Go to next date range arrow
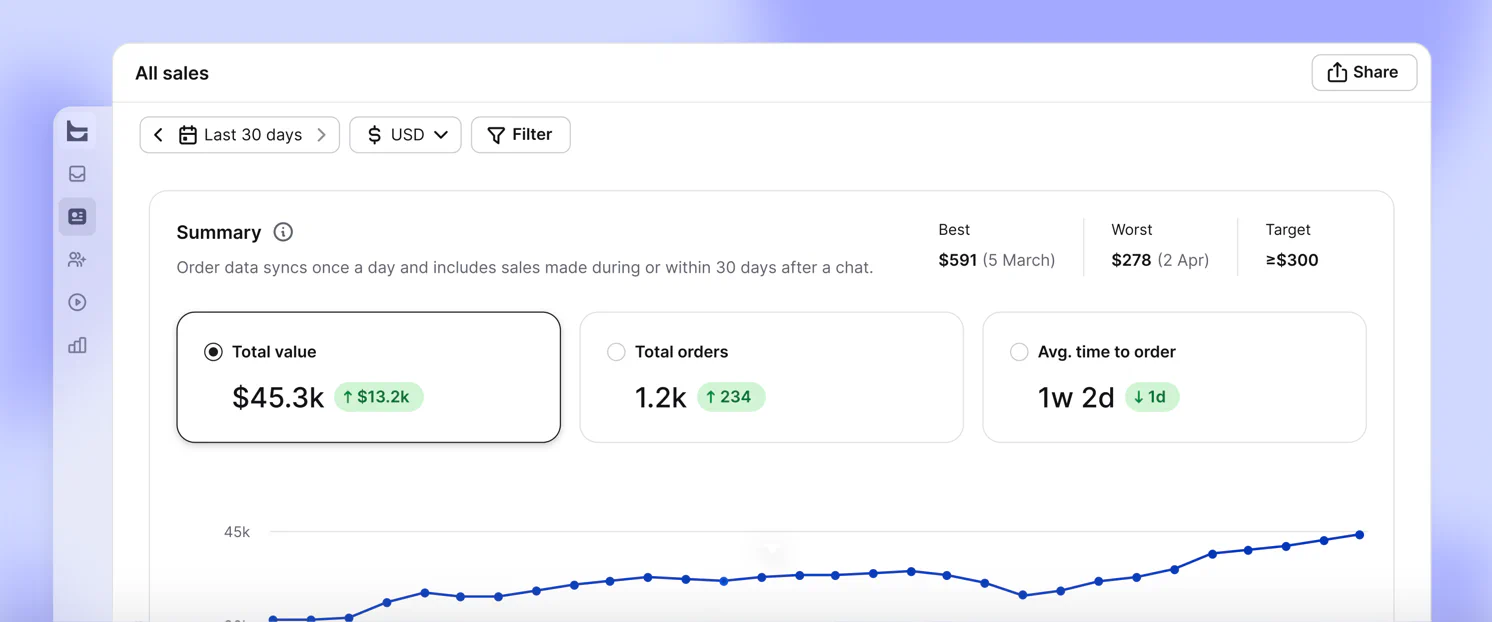This screenshot has height=622, width=1492. point(321,135)
